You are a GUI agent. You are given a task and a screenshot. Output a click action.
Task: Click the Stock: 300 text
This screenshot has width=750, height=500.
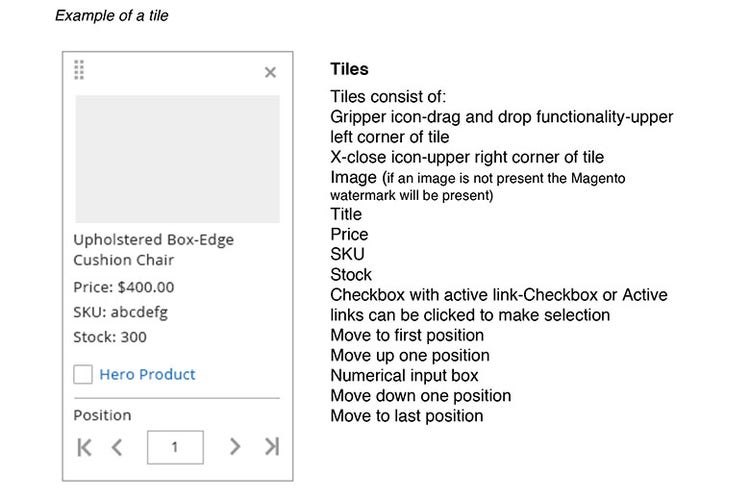(110, 337)
